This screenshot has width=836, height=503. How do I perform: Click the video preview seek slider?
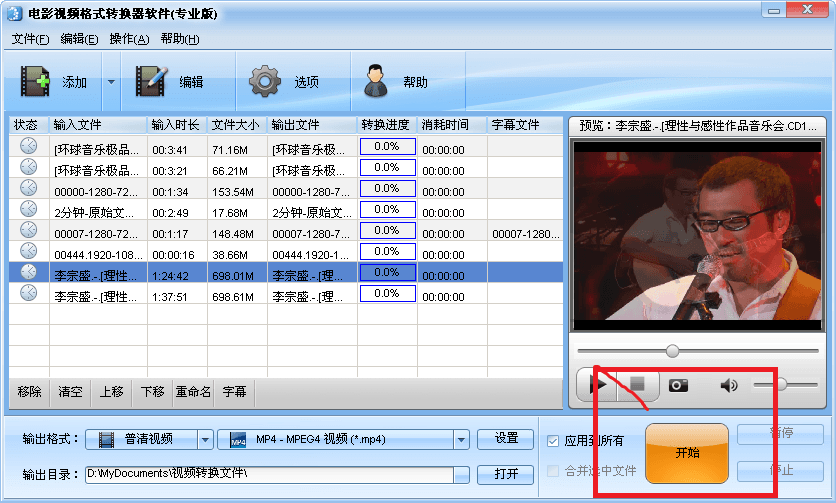tap(697, 351)
